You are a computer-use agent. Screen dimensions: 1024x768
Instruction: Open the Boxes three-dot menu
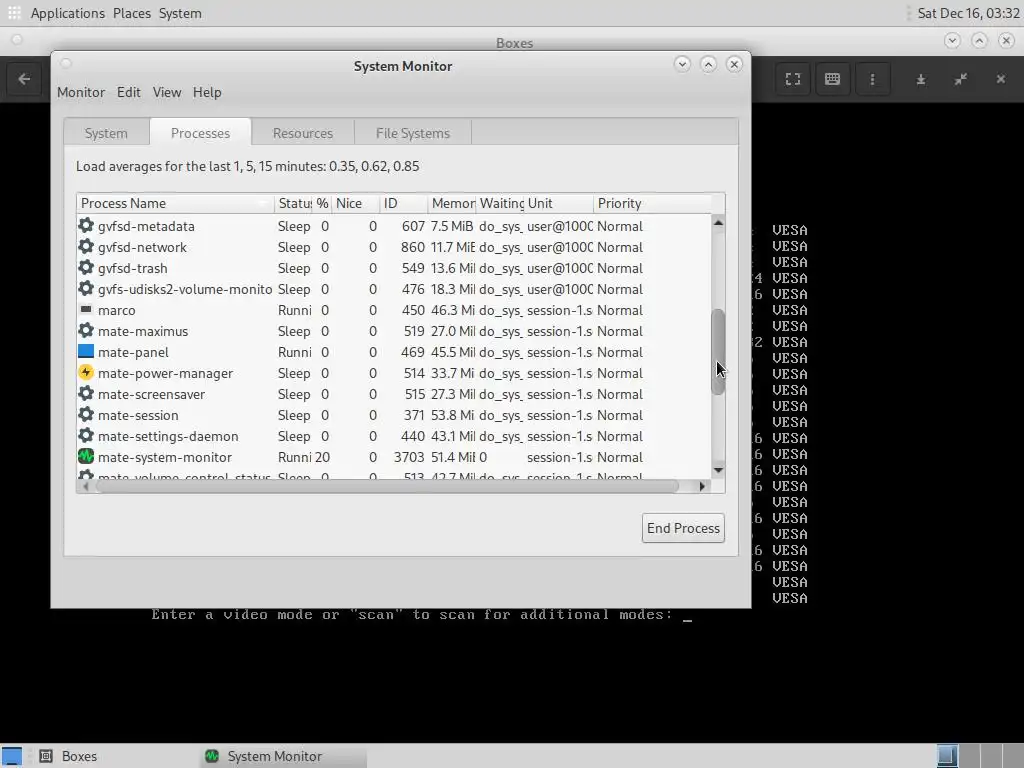pyautogui.click(x=872, y=79)
